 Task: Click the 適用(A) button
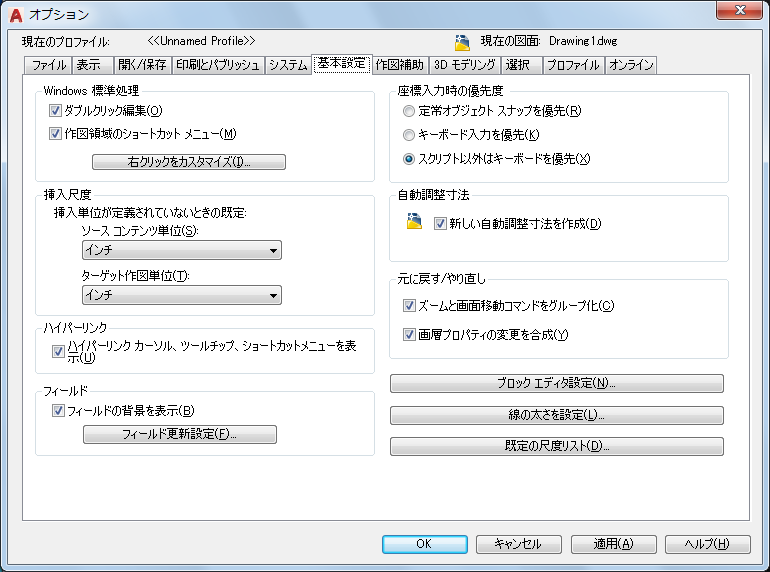[x=613, y=544]
